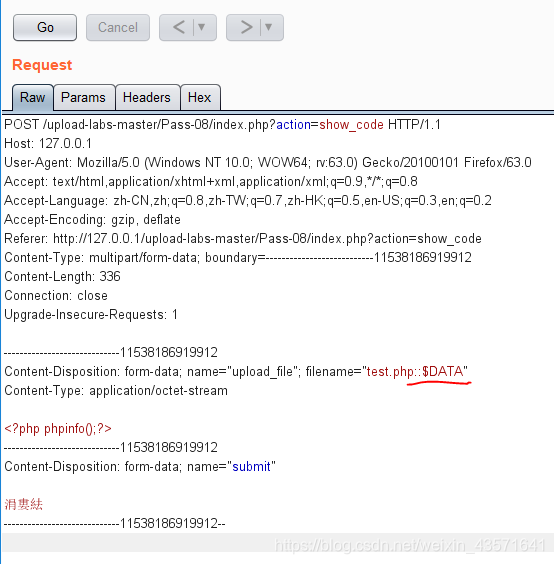Image resolution: width=554 pixels, height=564 pixels.
Task: Click the Referer header line
Action: (x=243, y=238)
